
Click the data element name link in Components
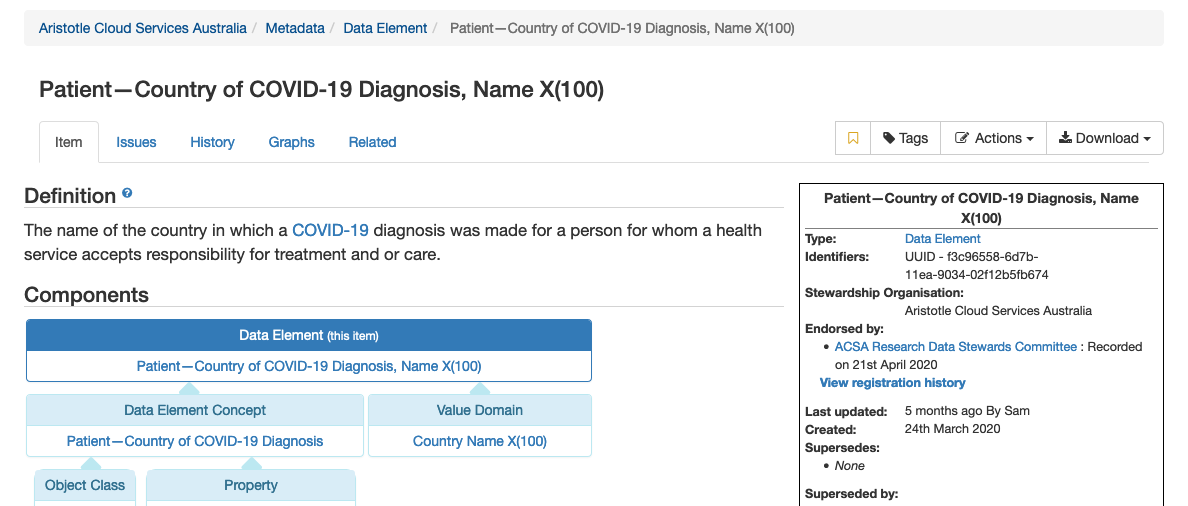pyautogui.click(x=309, y=366)
